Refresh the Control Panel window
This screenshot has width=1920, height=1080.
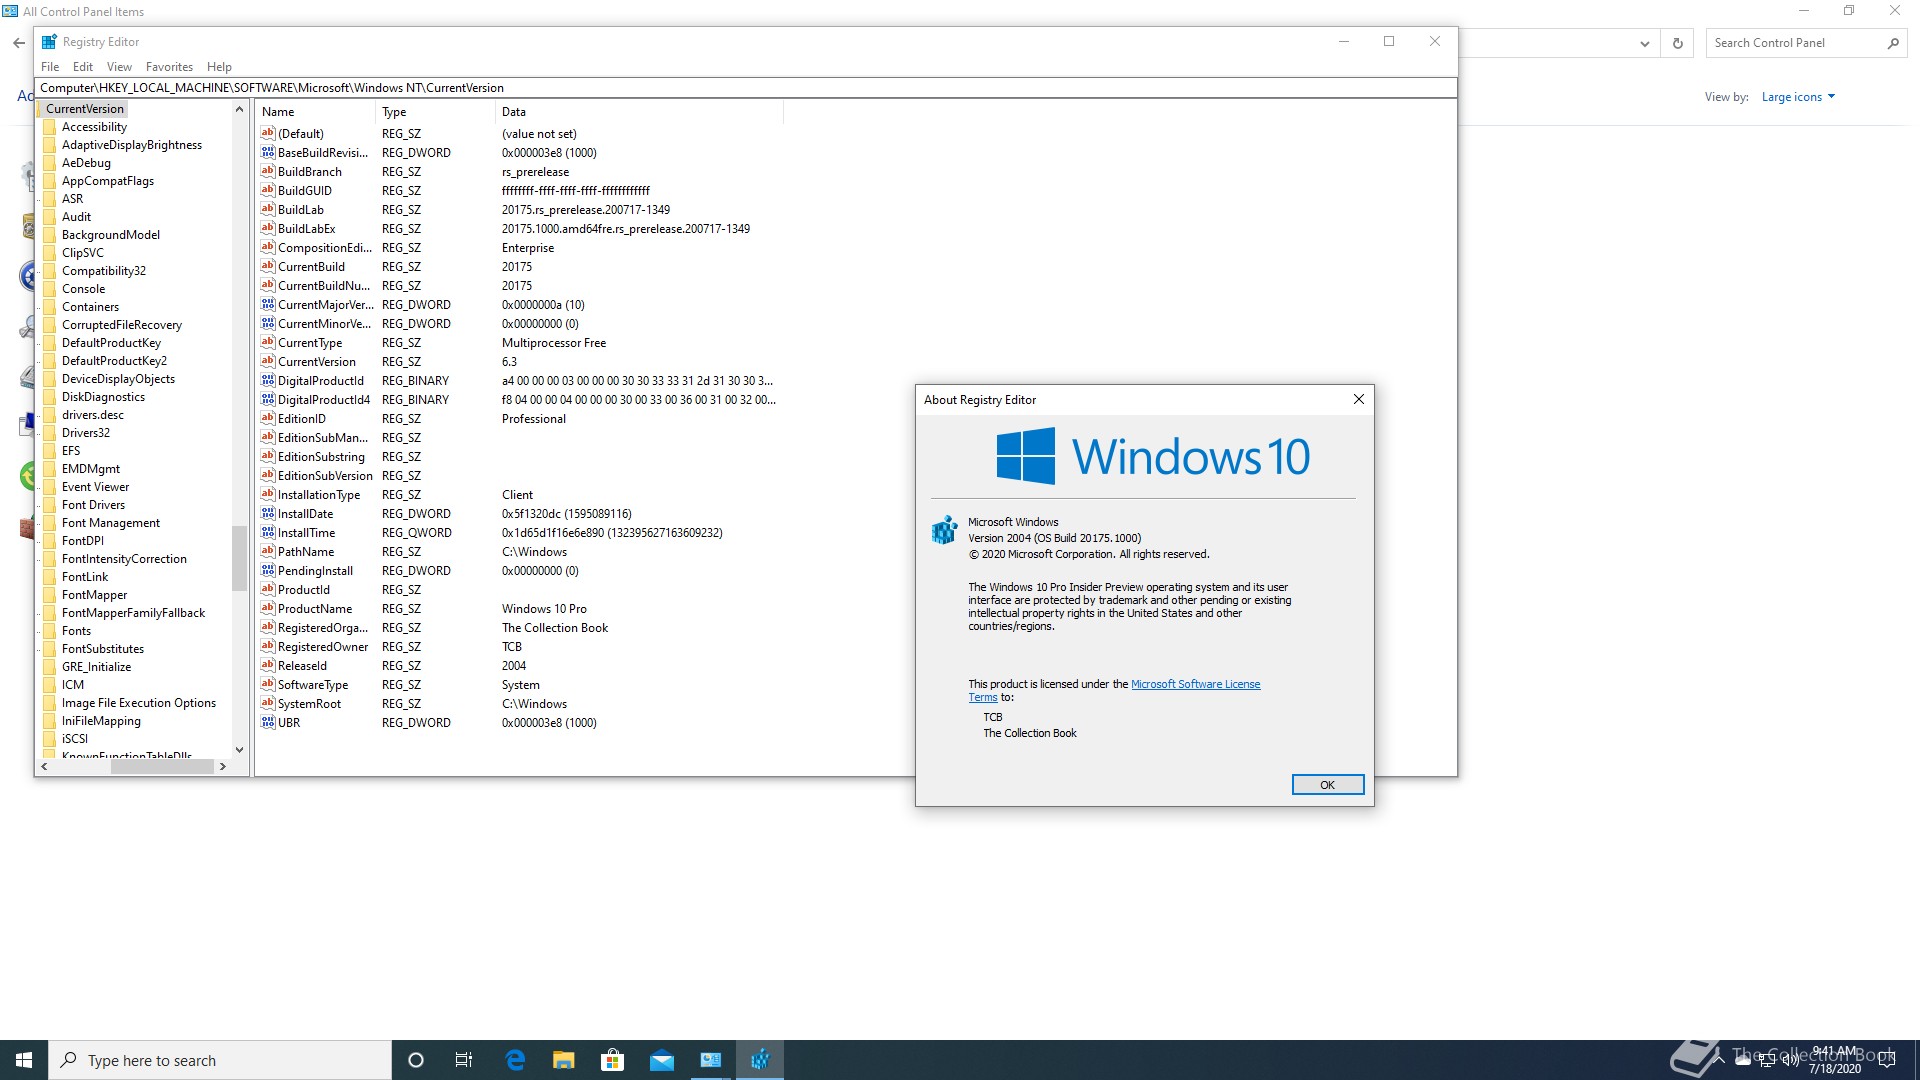pos(1678,43)
